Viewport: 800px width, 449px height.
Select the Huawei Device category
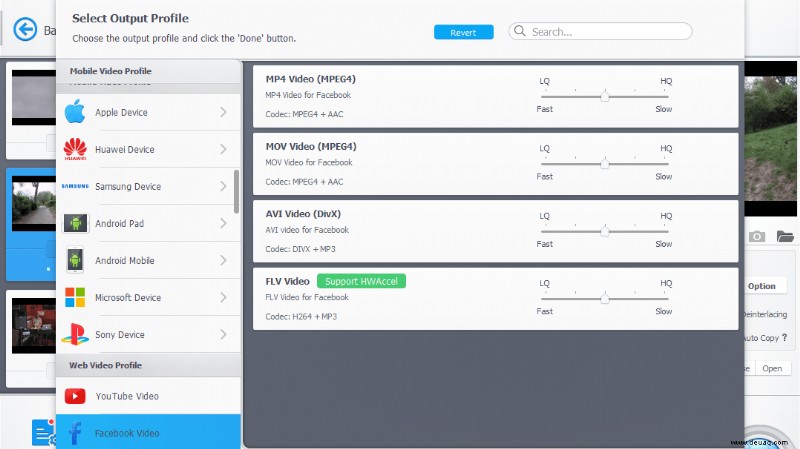148,149
